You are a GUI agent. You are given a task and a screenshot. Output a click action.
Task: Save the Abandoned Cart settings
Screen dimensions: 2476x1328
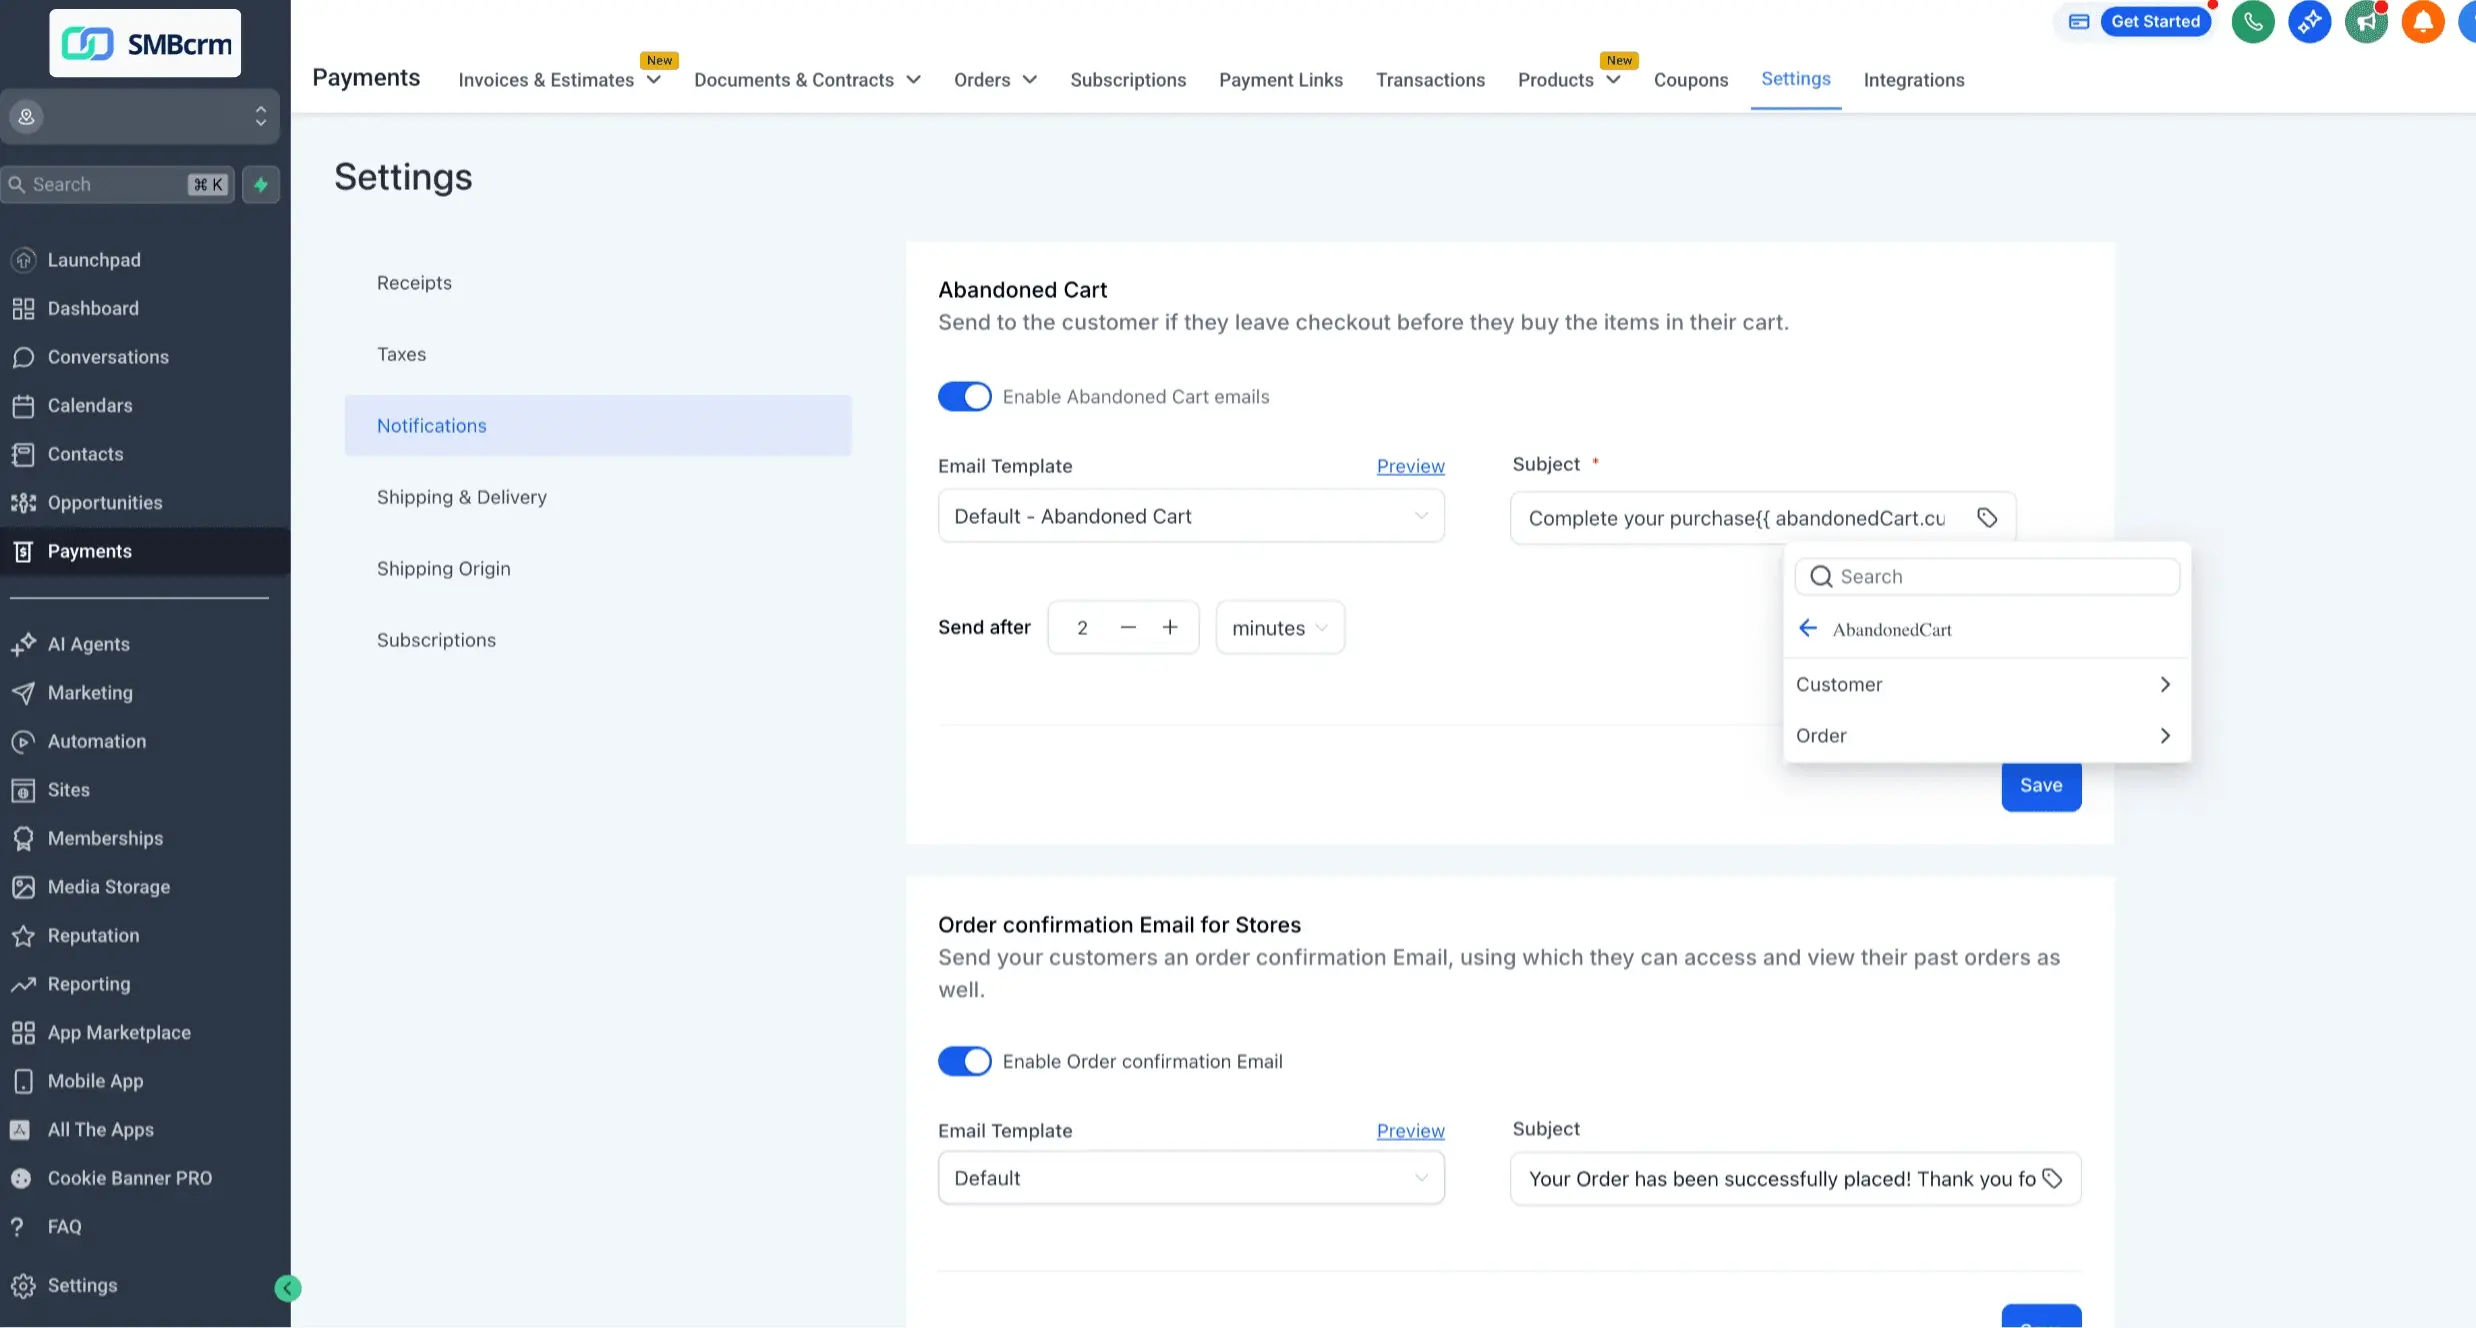(x=2041, y=786)
